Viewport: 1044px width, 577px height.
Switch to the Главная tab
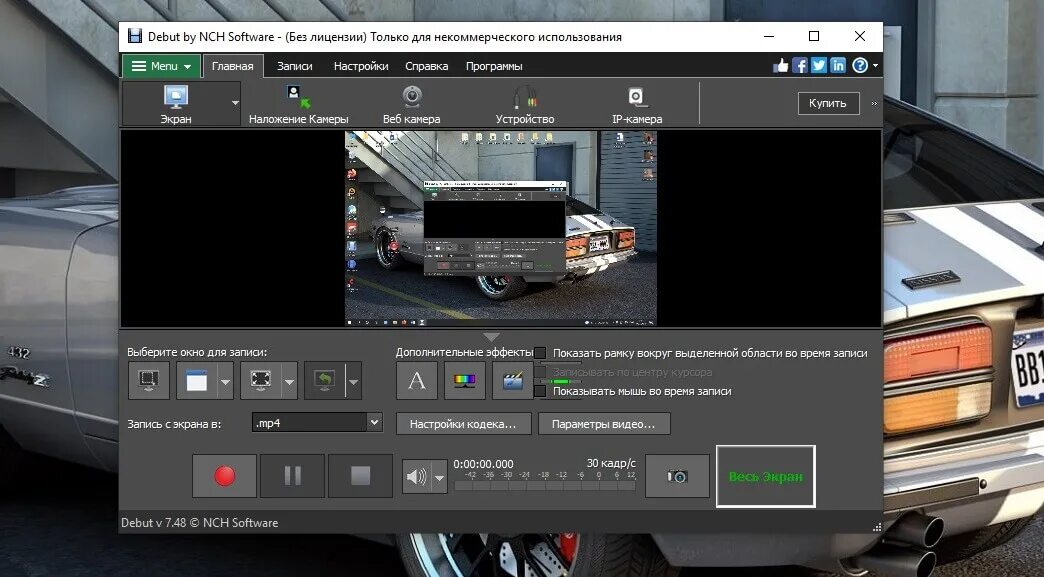click(x=232, y=66)
